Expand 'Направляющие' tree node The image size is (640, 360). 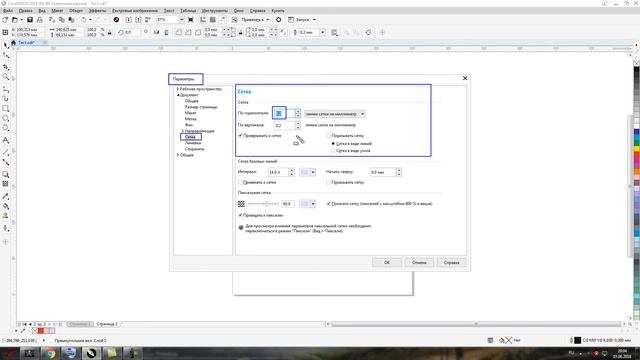click(182, 131)
